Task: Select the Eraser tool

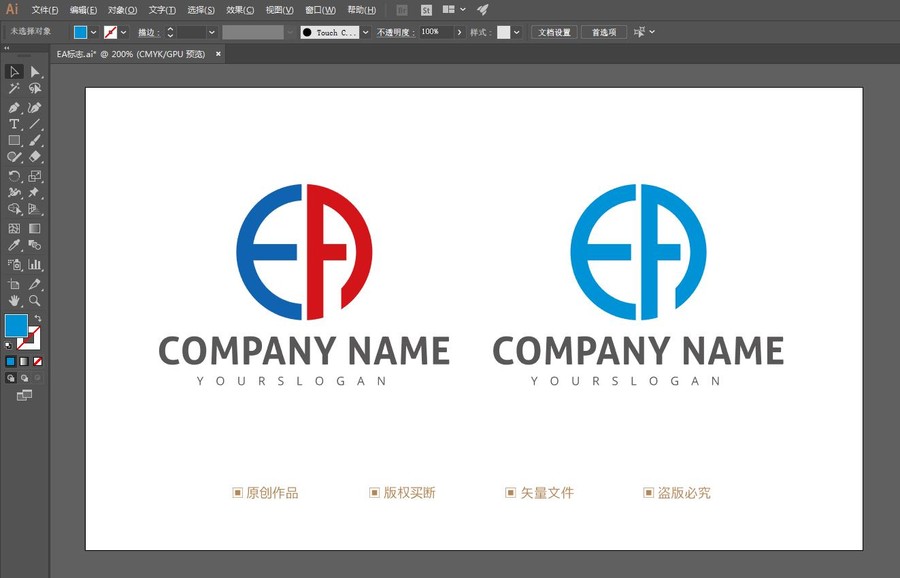Action: (x=35, y=157)
